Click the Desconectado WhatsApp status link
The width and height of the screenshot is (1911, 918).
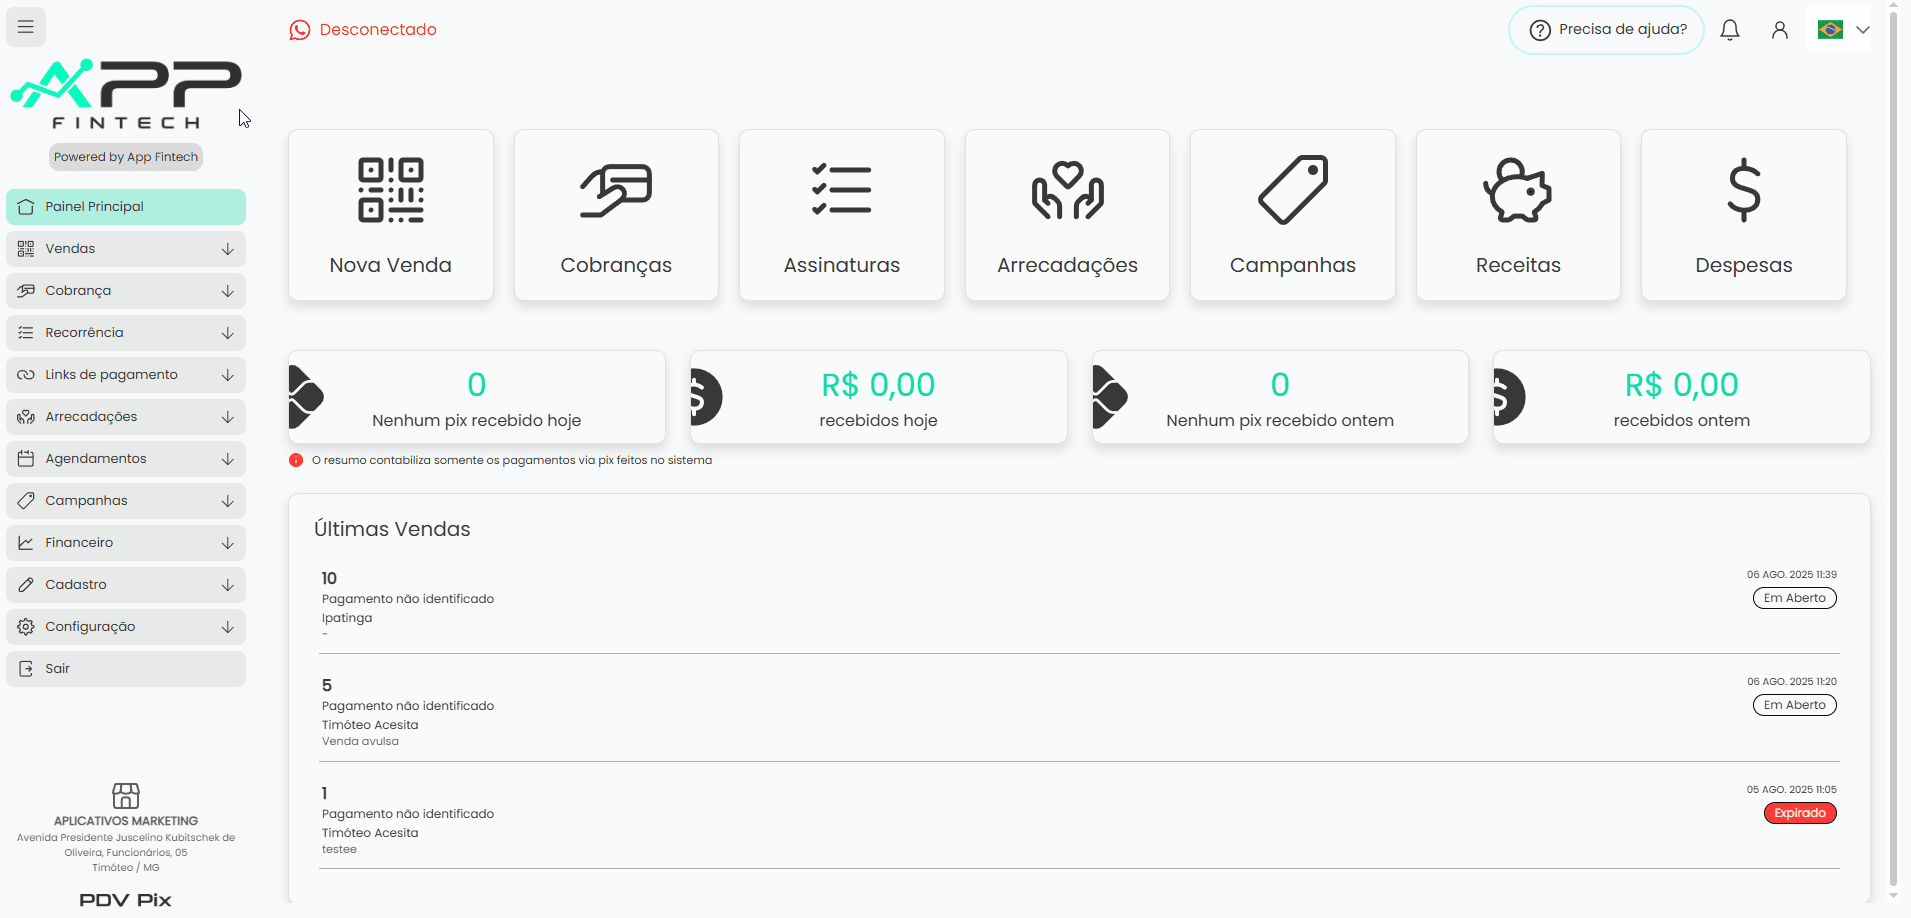click(x=363, y=30)
